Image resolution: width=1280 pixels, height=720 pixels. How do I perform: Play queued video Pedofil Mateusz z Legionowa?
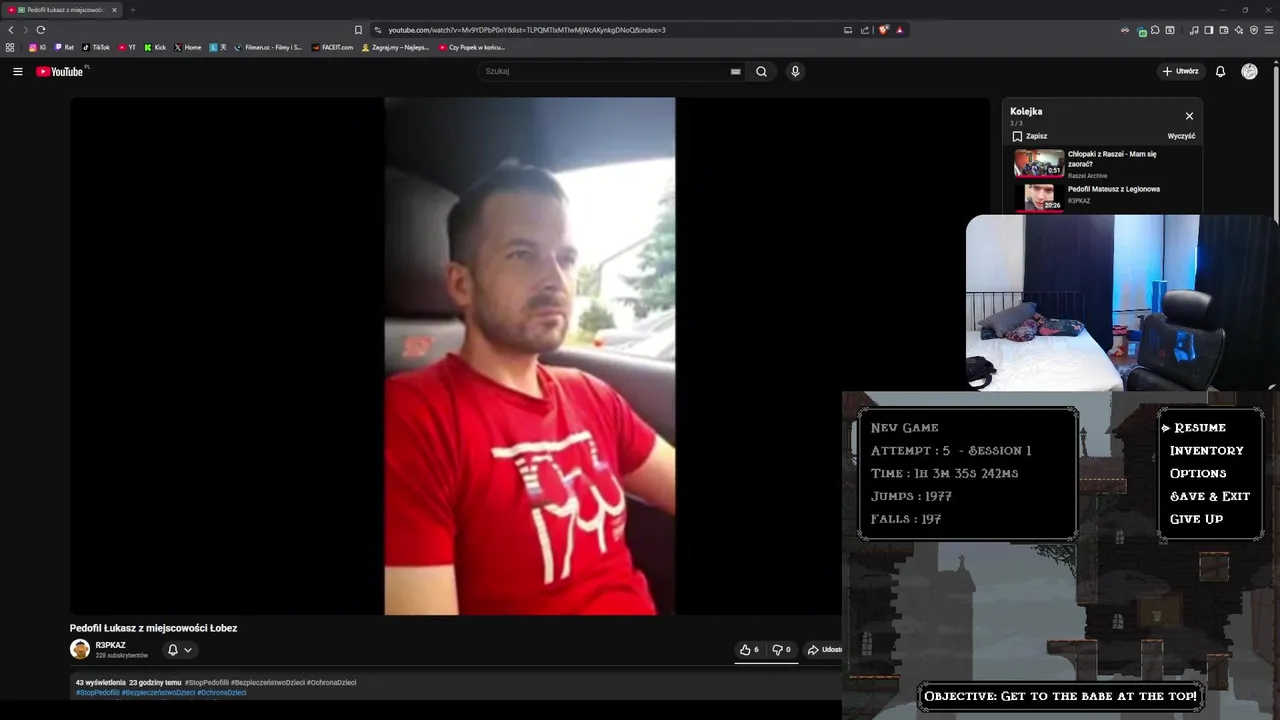tap(1102, 196)
